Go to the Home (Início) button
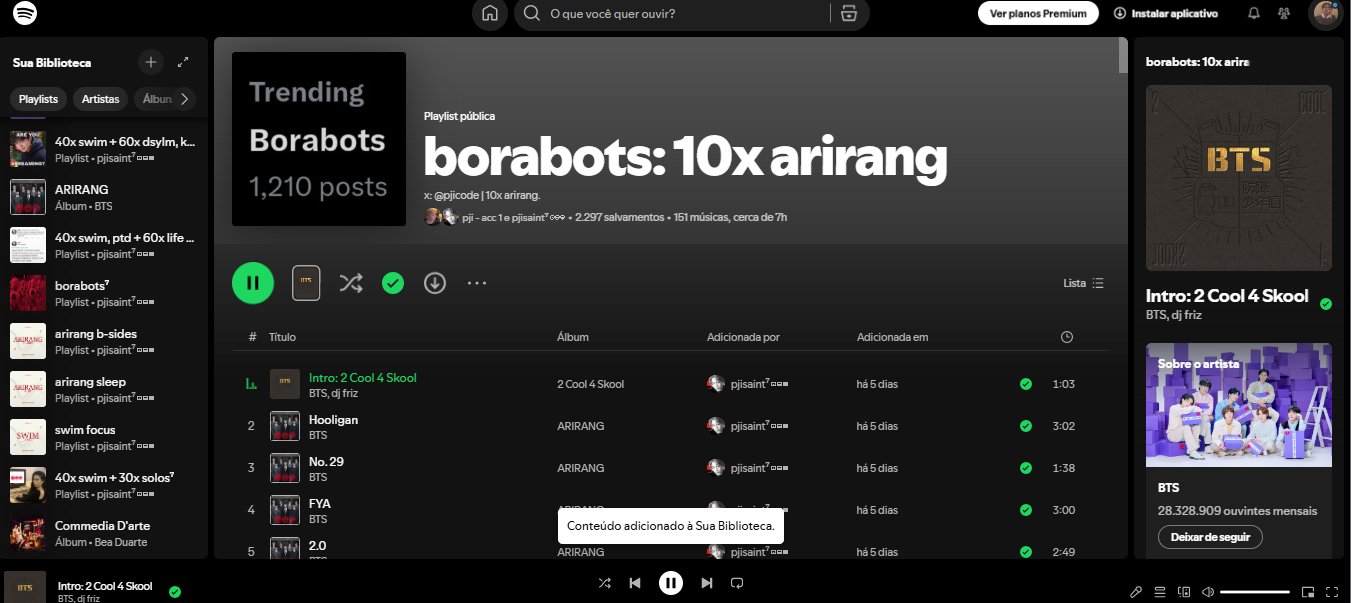Image resolution: width=1351 pixels, height=603 pixels. pyautogui.click(x=490, y=14)
